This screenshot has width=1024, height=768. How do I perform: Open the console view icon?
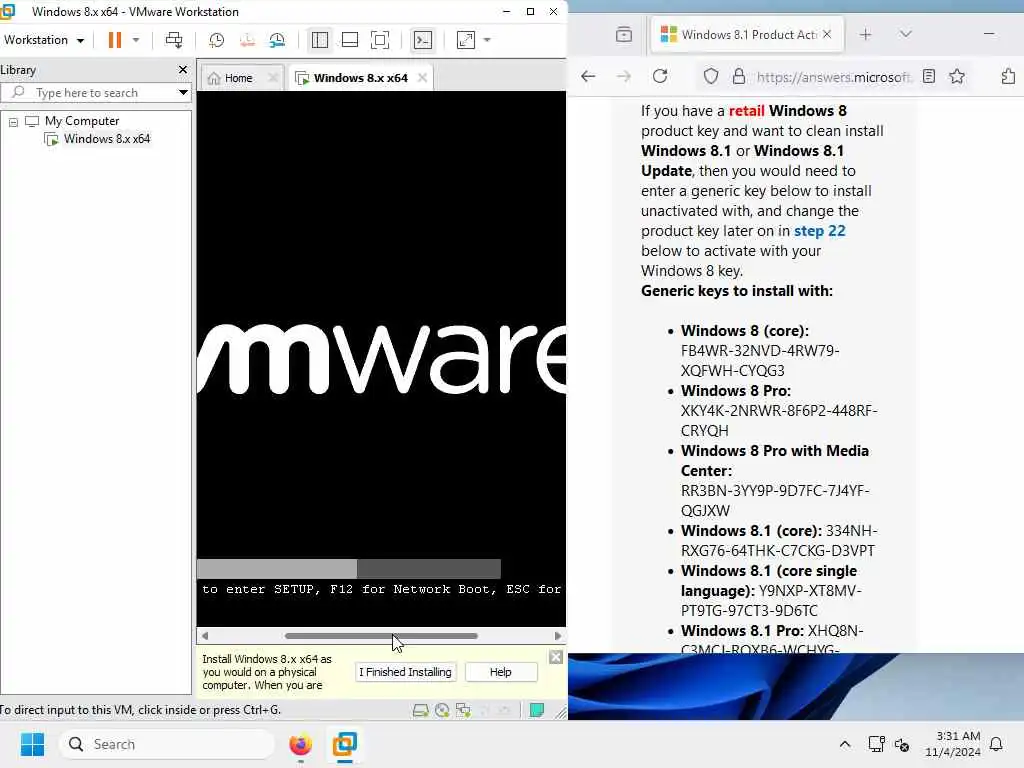pyautogui.click(x=423, y=40)
